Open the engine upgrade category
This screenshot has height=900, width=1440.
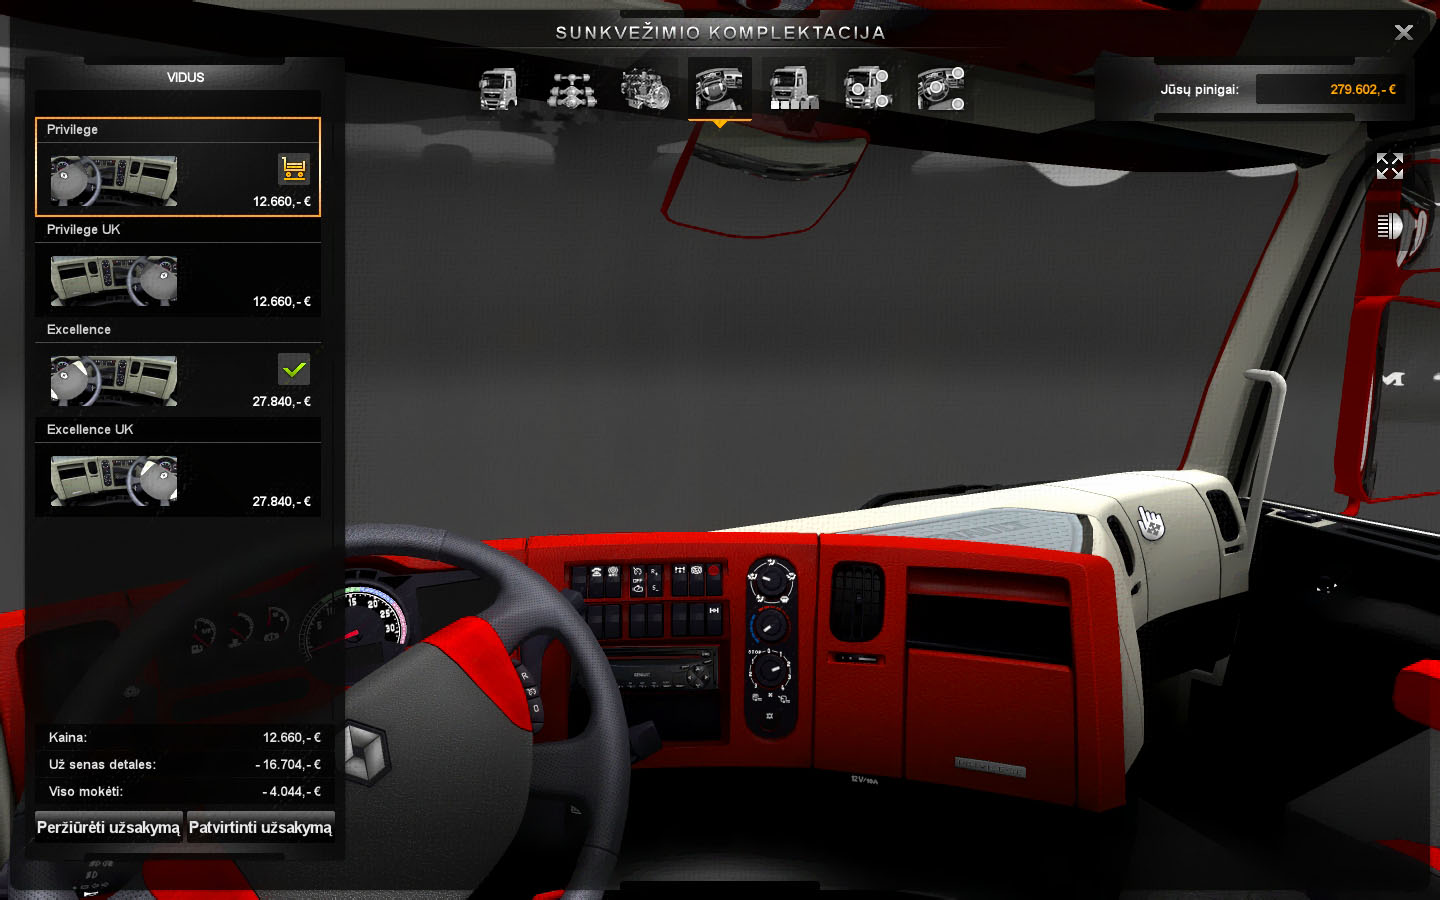pyautogui.click(x=645, y=89)
